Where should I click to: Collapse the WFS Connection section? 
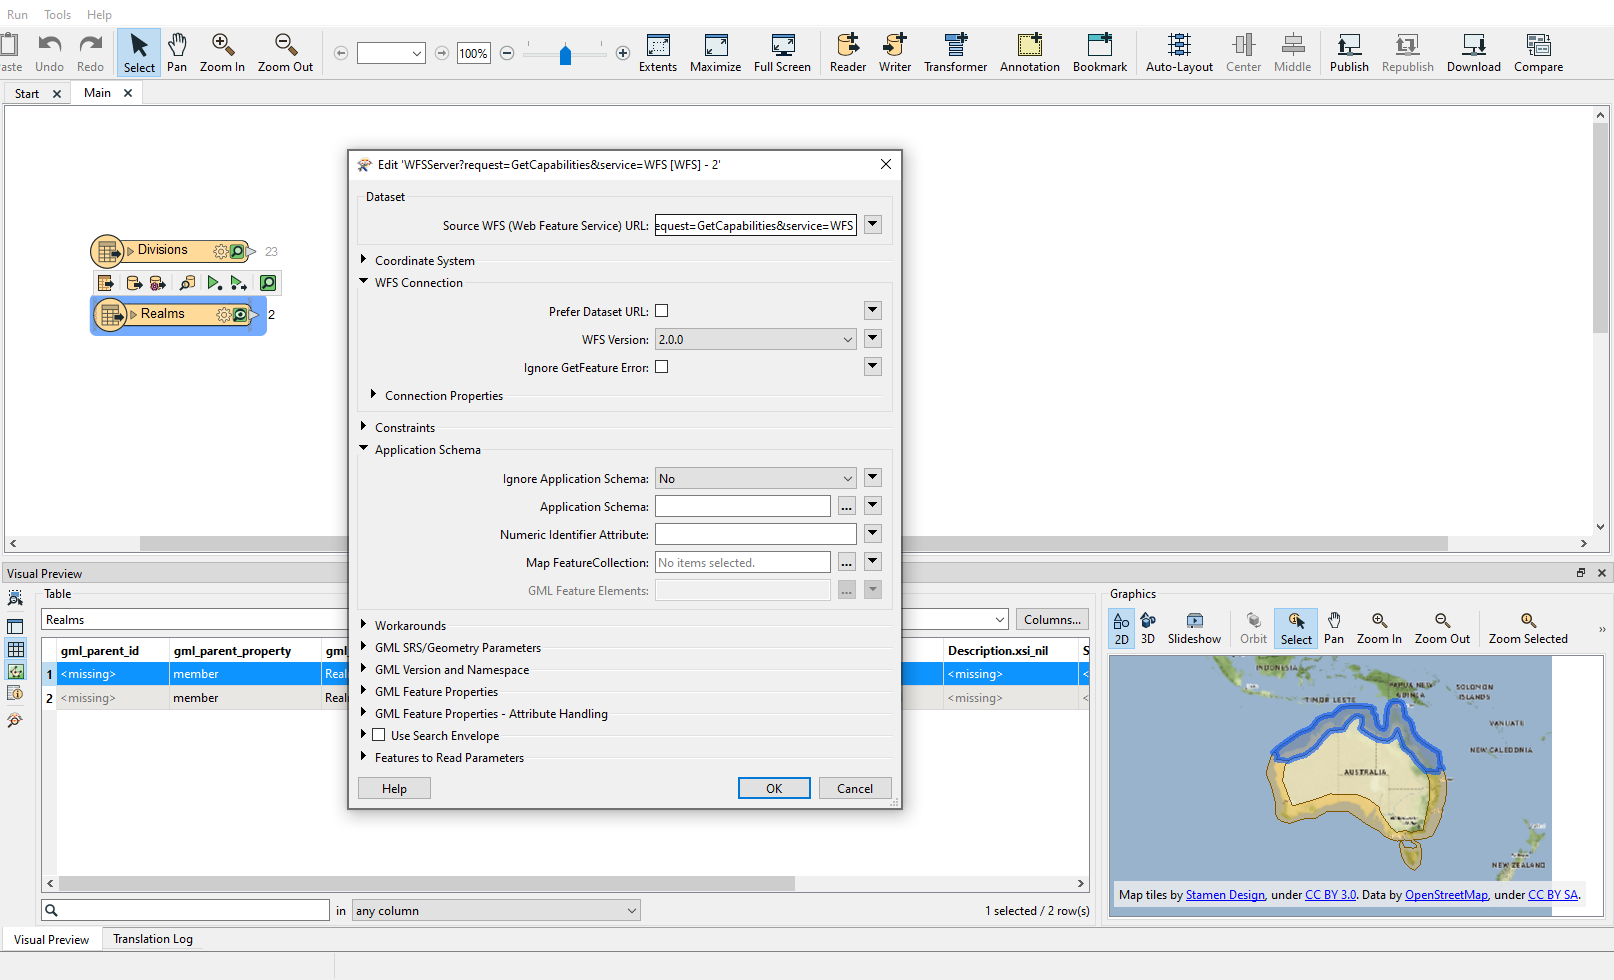click(x=364, y=281)
